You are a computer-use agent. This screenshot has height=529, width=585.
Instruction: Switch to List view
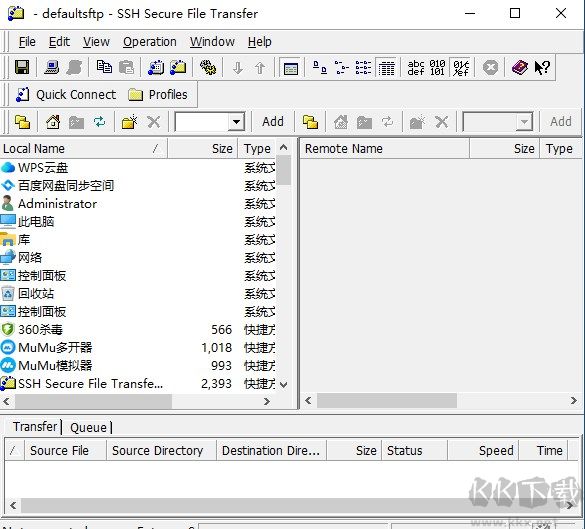click(363, 68)
